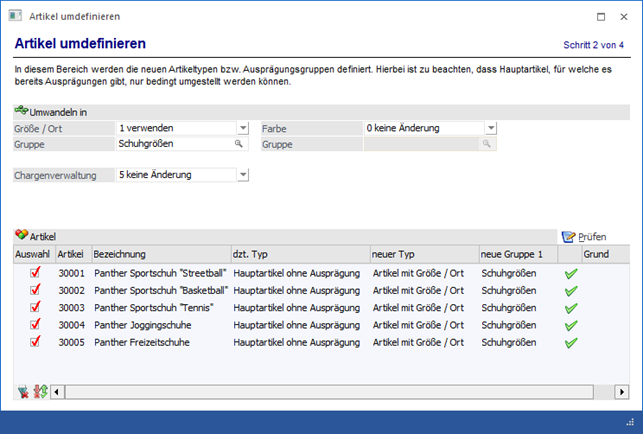This screenshot has width=643, height=434.
Task: Deselect checkbox for Panther Sportschuh "Basketball"
Action: [34, 290]
